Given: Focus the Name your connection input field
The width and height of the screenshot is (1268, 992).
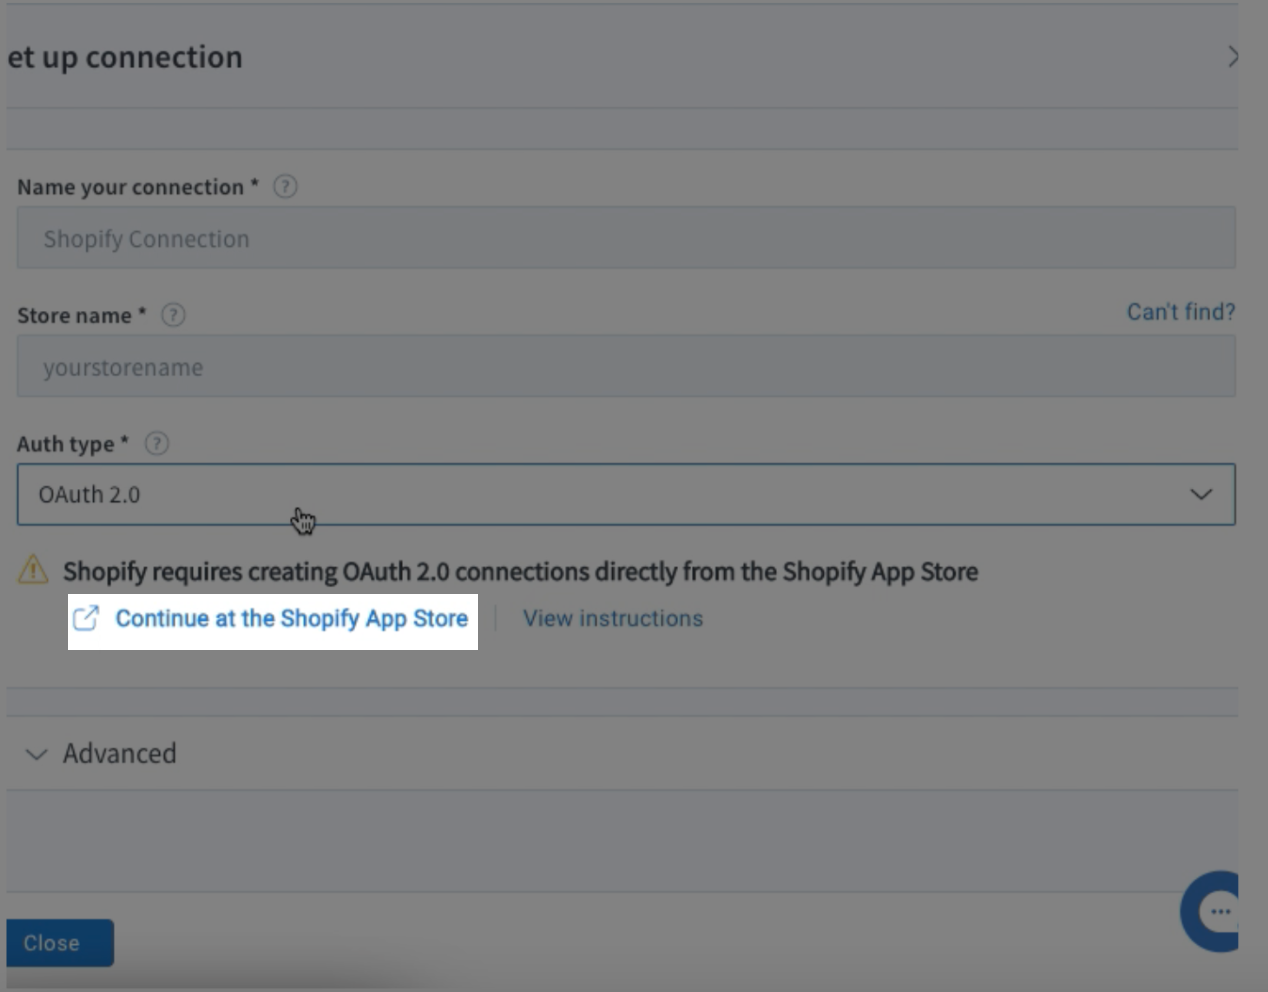Looking at the screenshot, I should click(x=626, y=238).
